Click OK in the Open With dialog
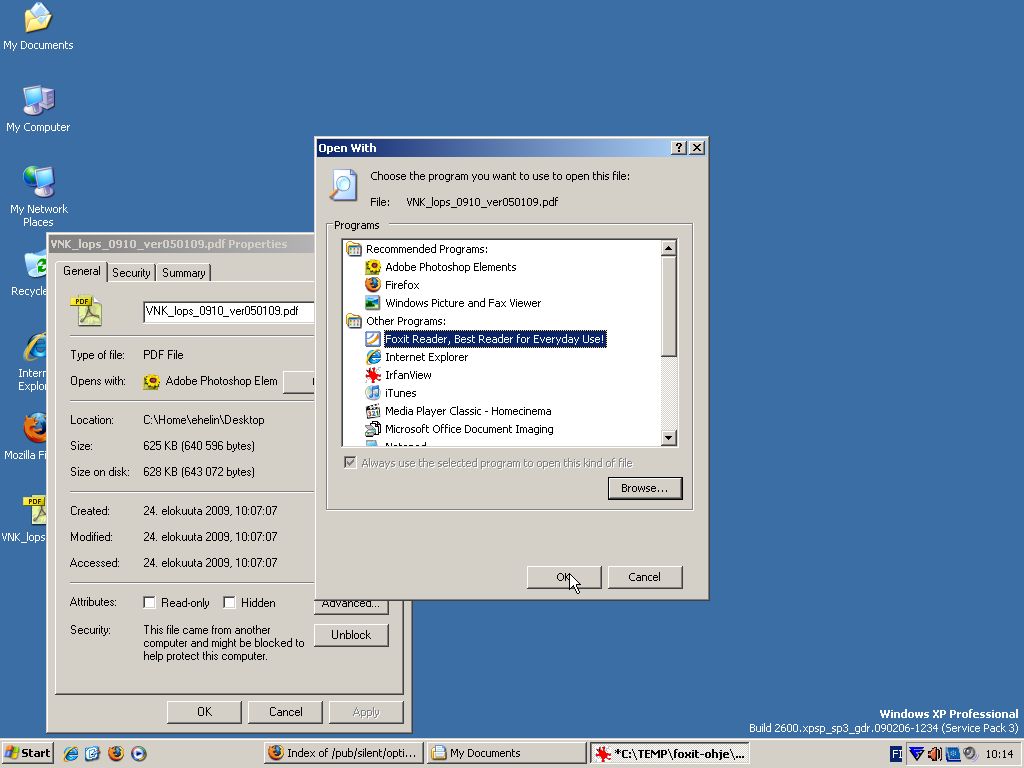The image size is (1024, 768). pyautogui.click(x=564, y=577)
